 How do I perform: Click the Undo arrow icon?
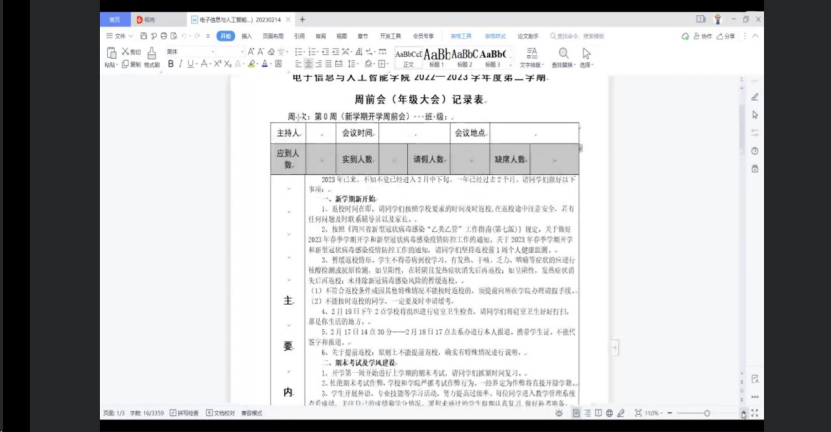184,36
